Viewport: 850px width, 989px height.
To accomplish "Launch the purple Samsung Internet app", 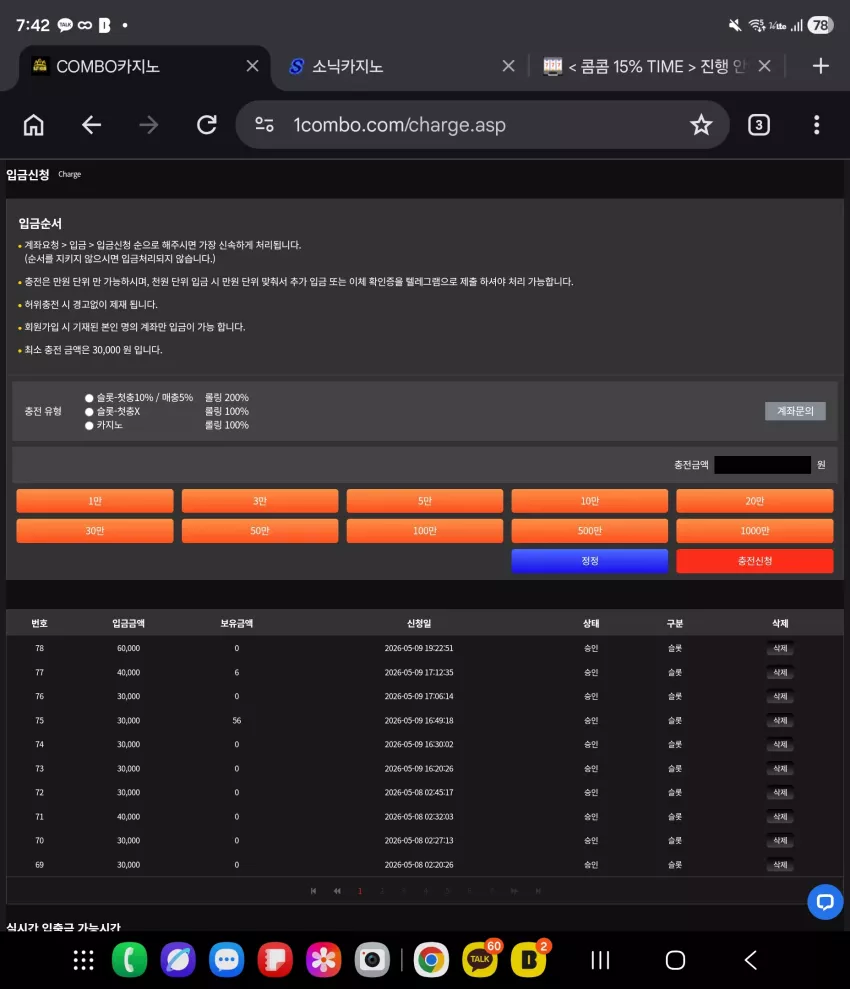I will tap(178, 960).
